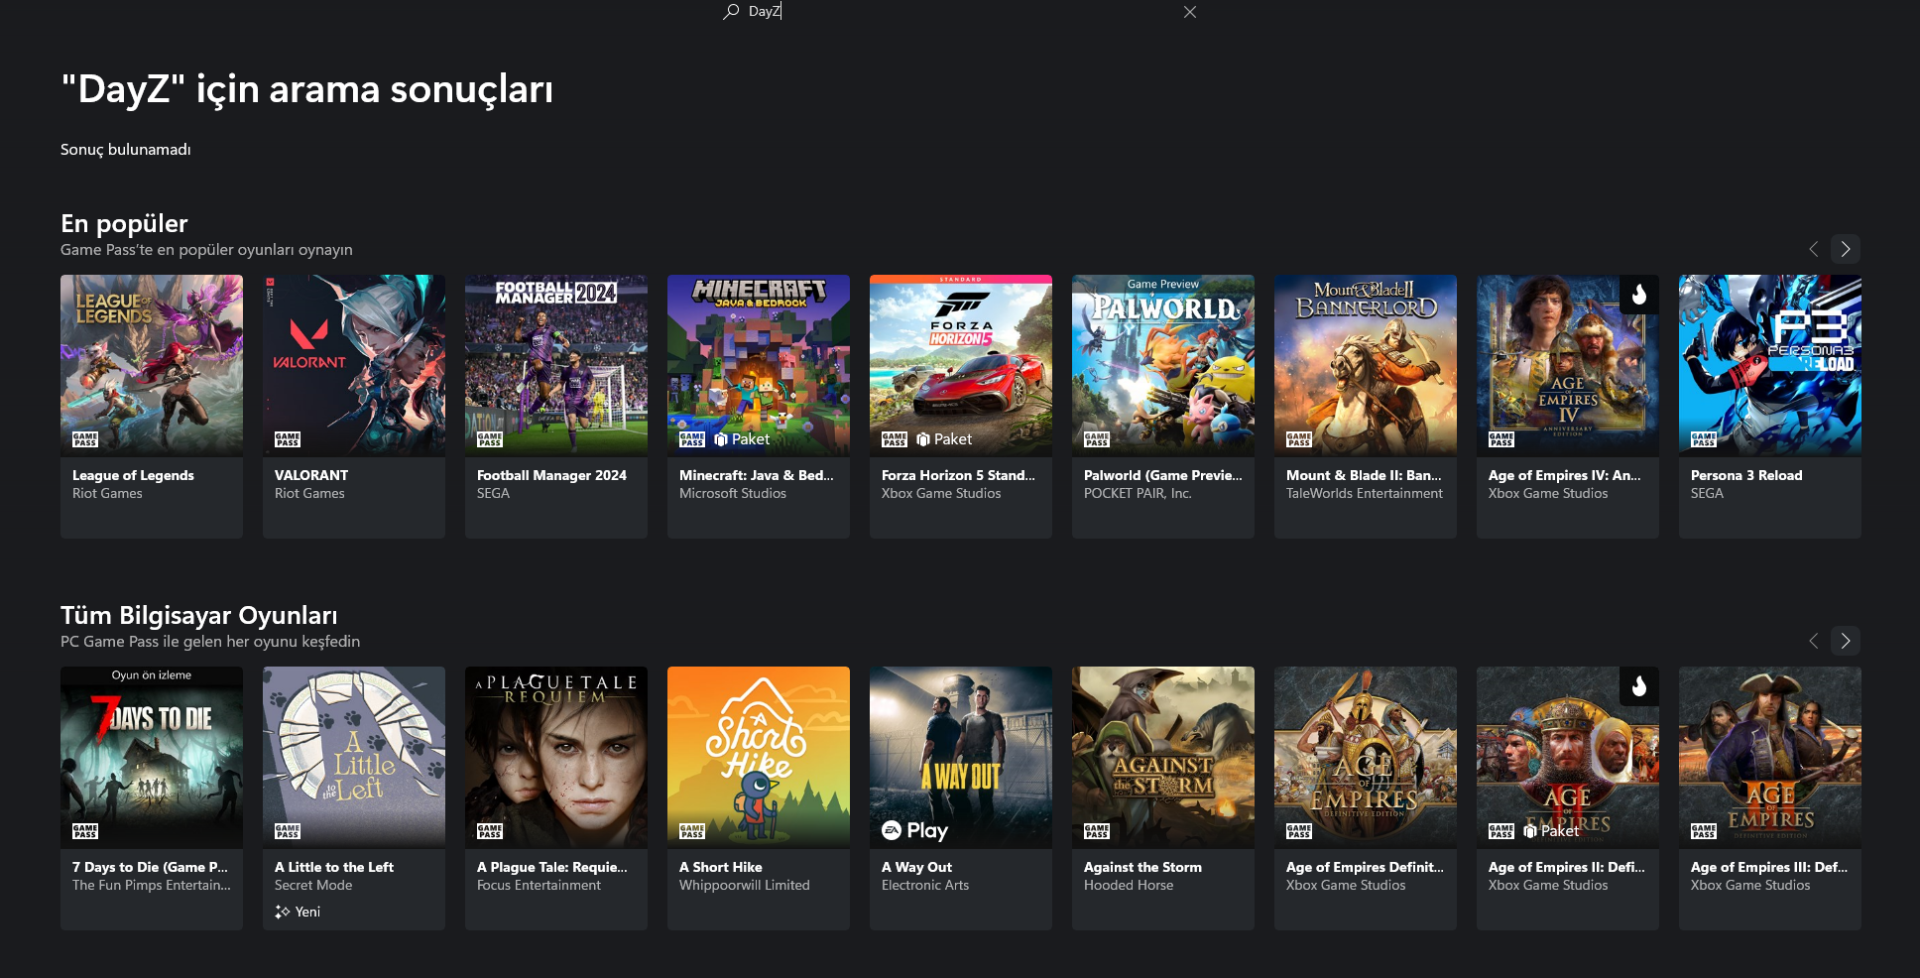The height and width of the screenshot is (978, 1920).
Task: Open Age of Empires II Definitive cover
Action: click(1568, 758)
